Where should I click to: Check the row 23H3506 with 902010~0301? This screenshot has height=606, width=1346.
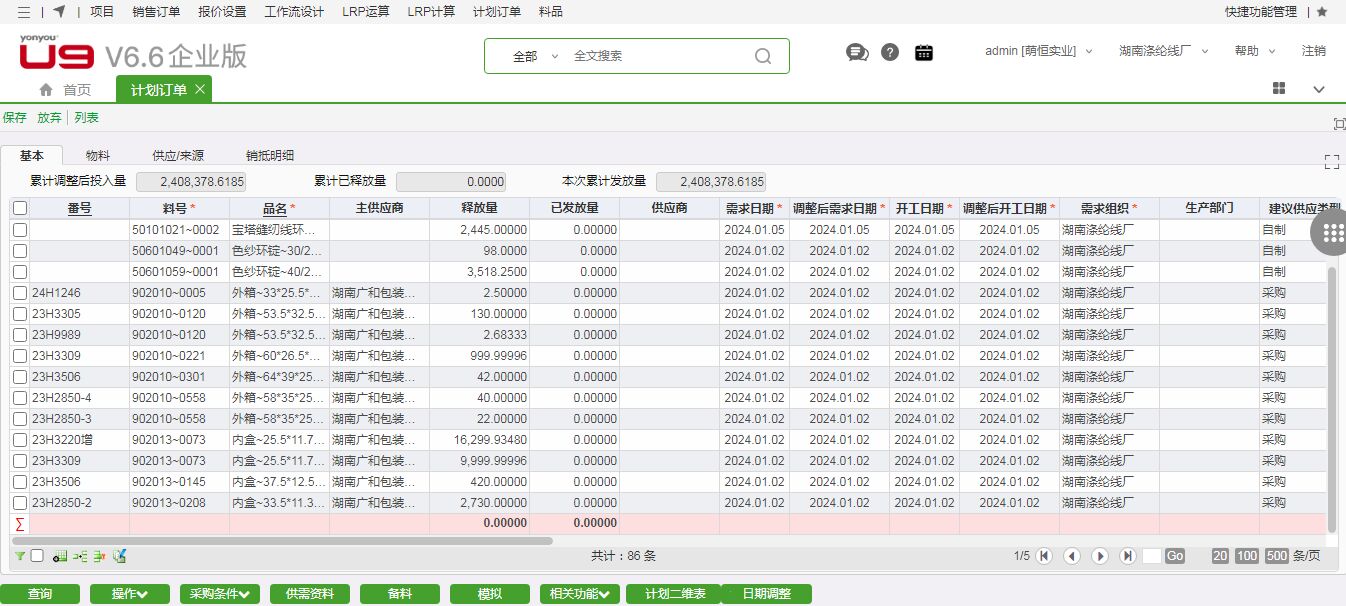point(20,377)
